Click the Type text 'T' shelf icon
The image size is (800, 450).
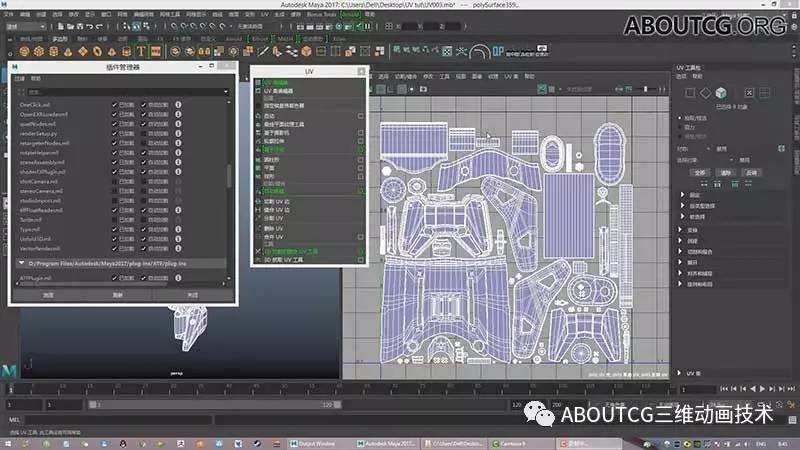click(141, 51)
